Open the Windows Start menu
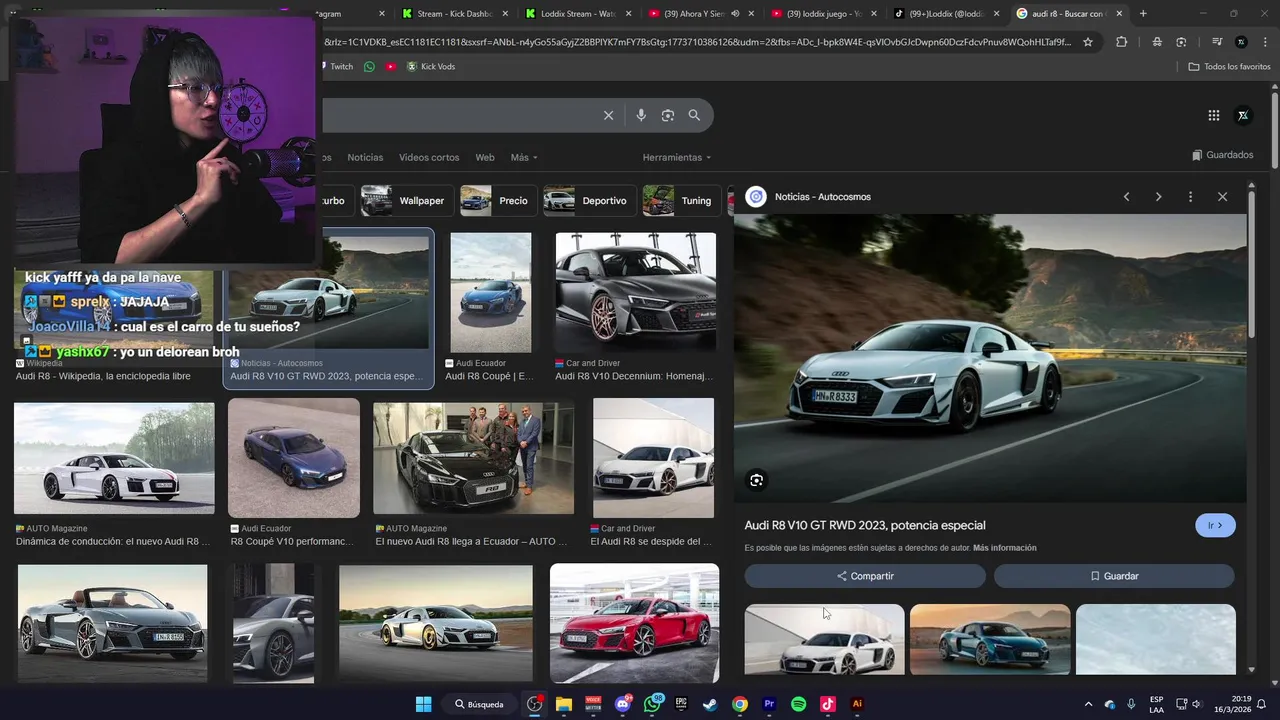Screen dimensions: 1280x720 click(x=423, y=704)
